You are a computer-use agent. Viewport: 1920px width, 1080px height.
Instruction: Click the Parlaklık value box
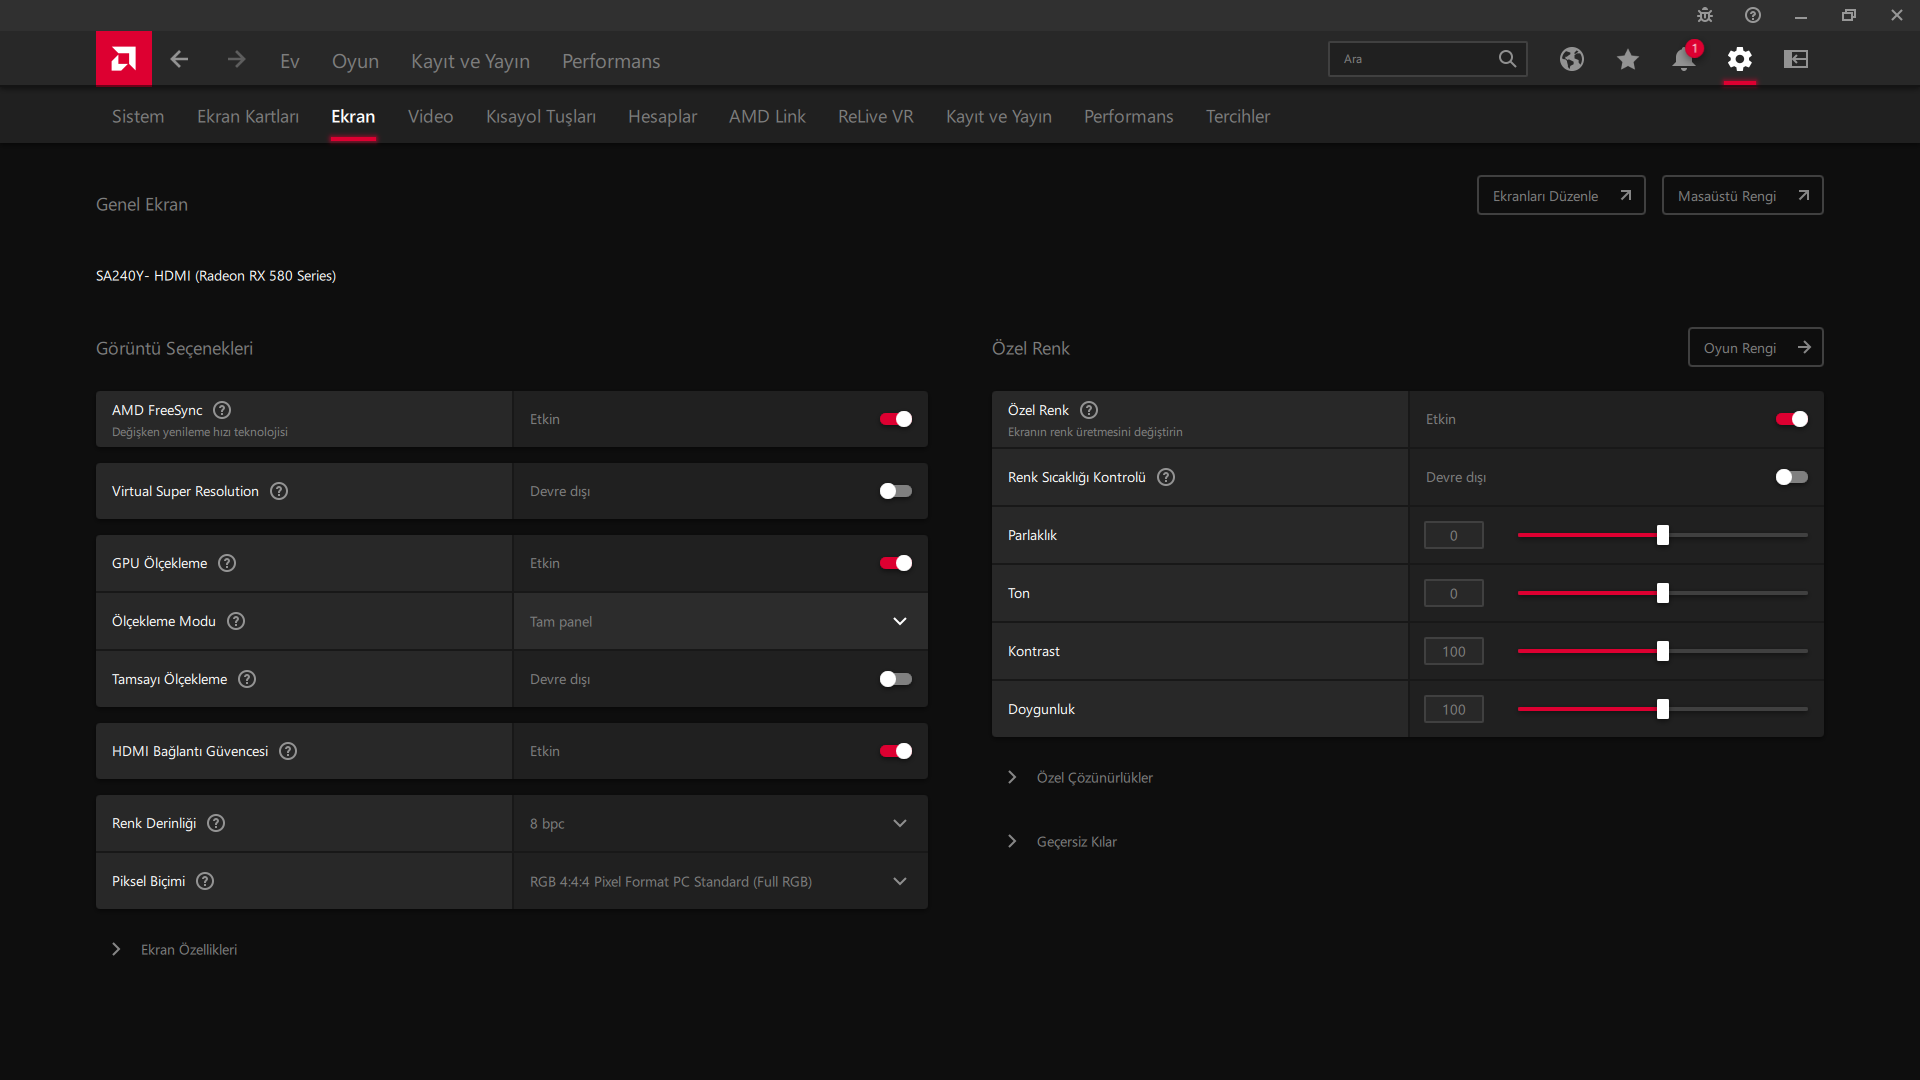(x=1454, y=535)
